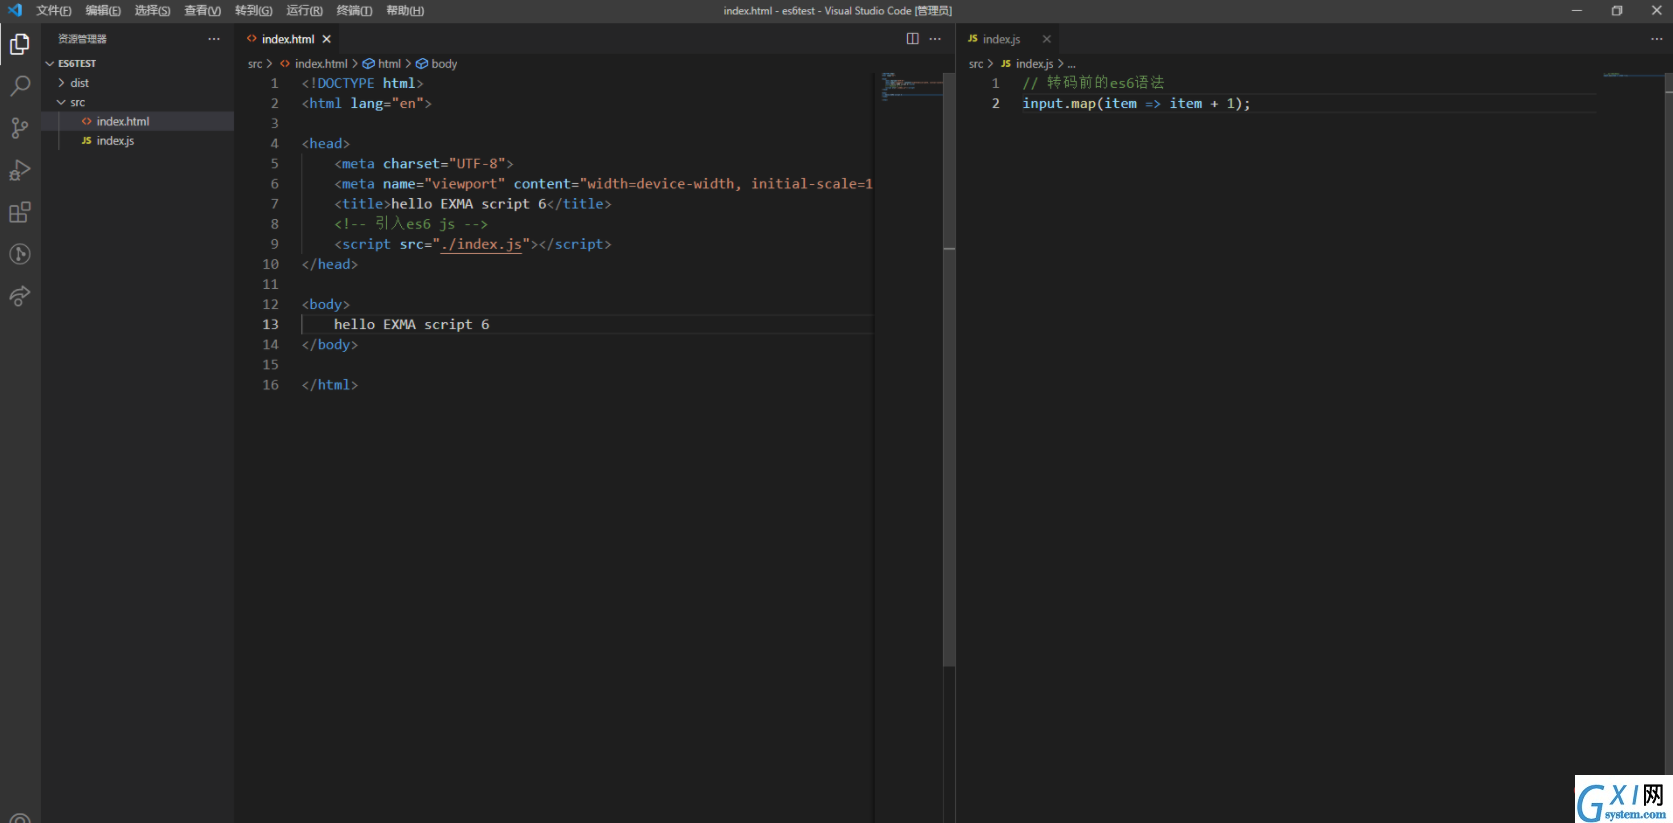The image size is (1673, 823).
Task: Select index.js in the file tree
Action: tap(138, 141)
